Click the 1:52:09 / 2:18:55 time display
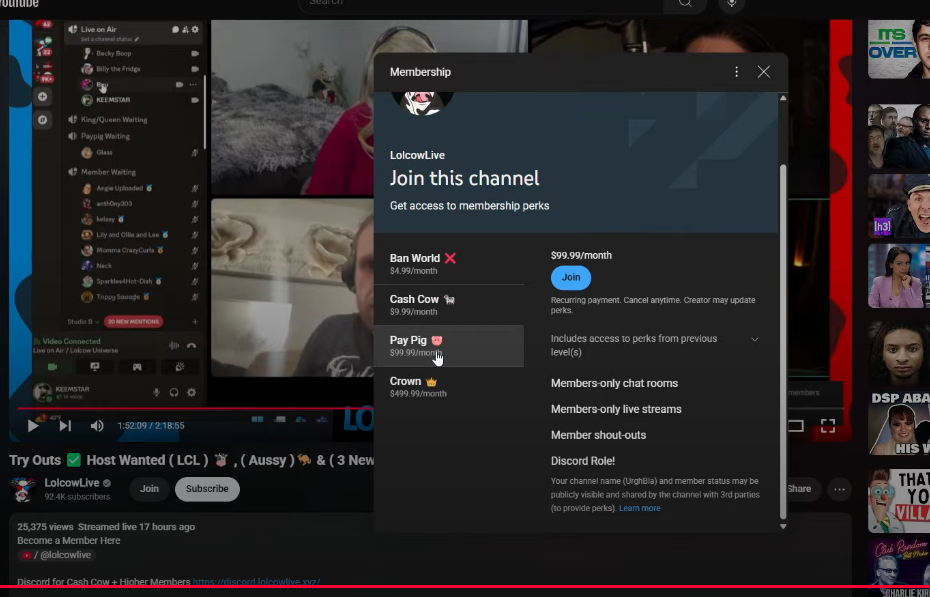This screenshot has height=597, width=930. (x=151, y=426)
